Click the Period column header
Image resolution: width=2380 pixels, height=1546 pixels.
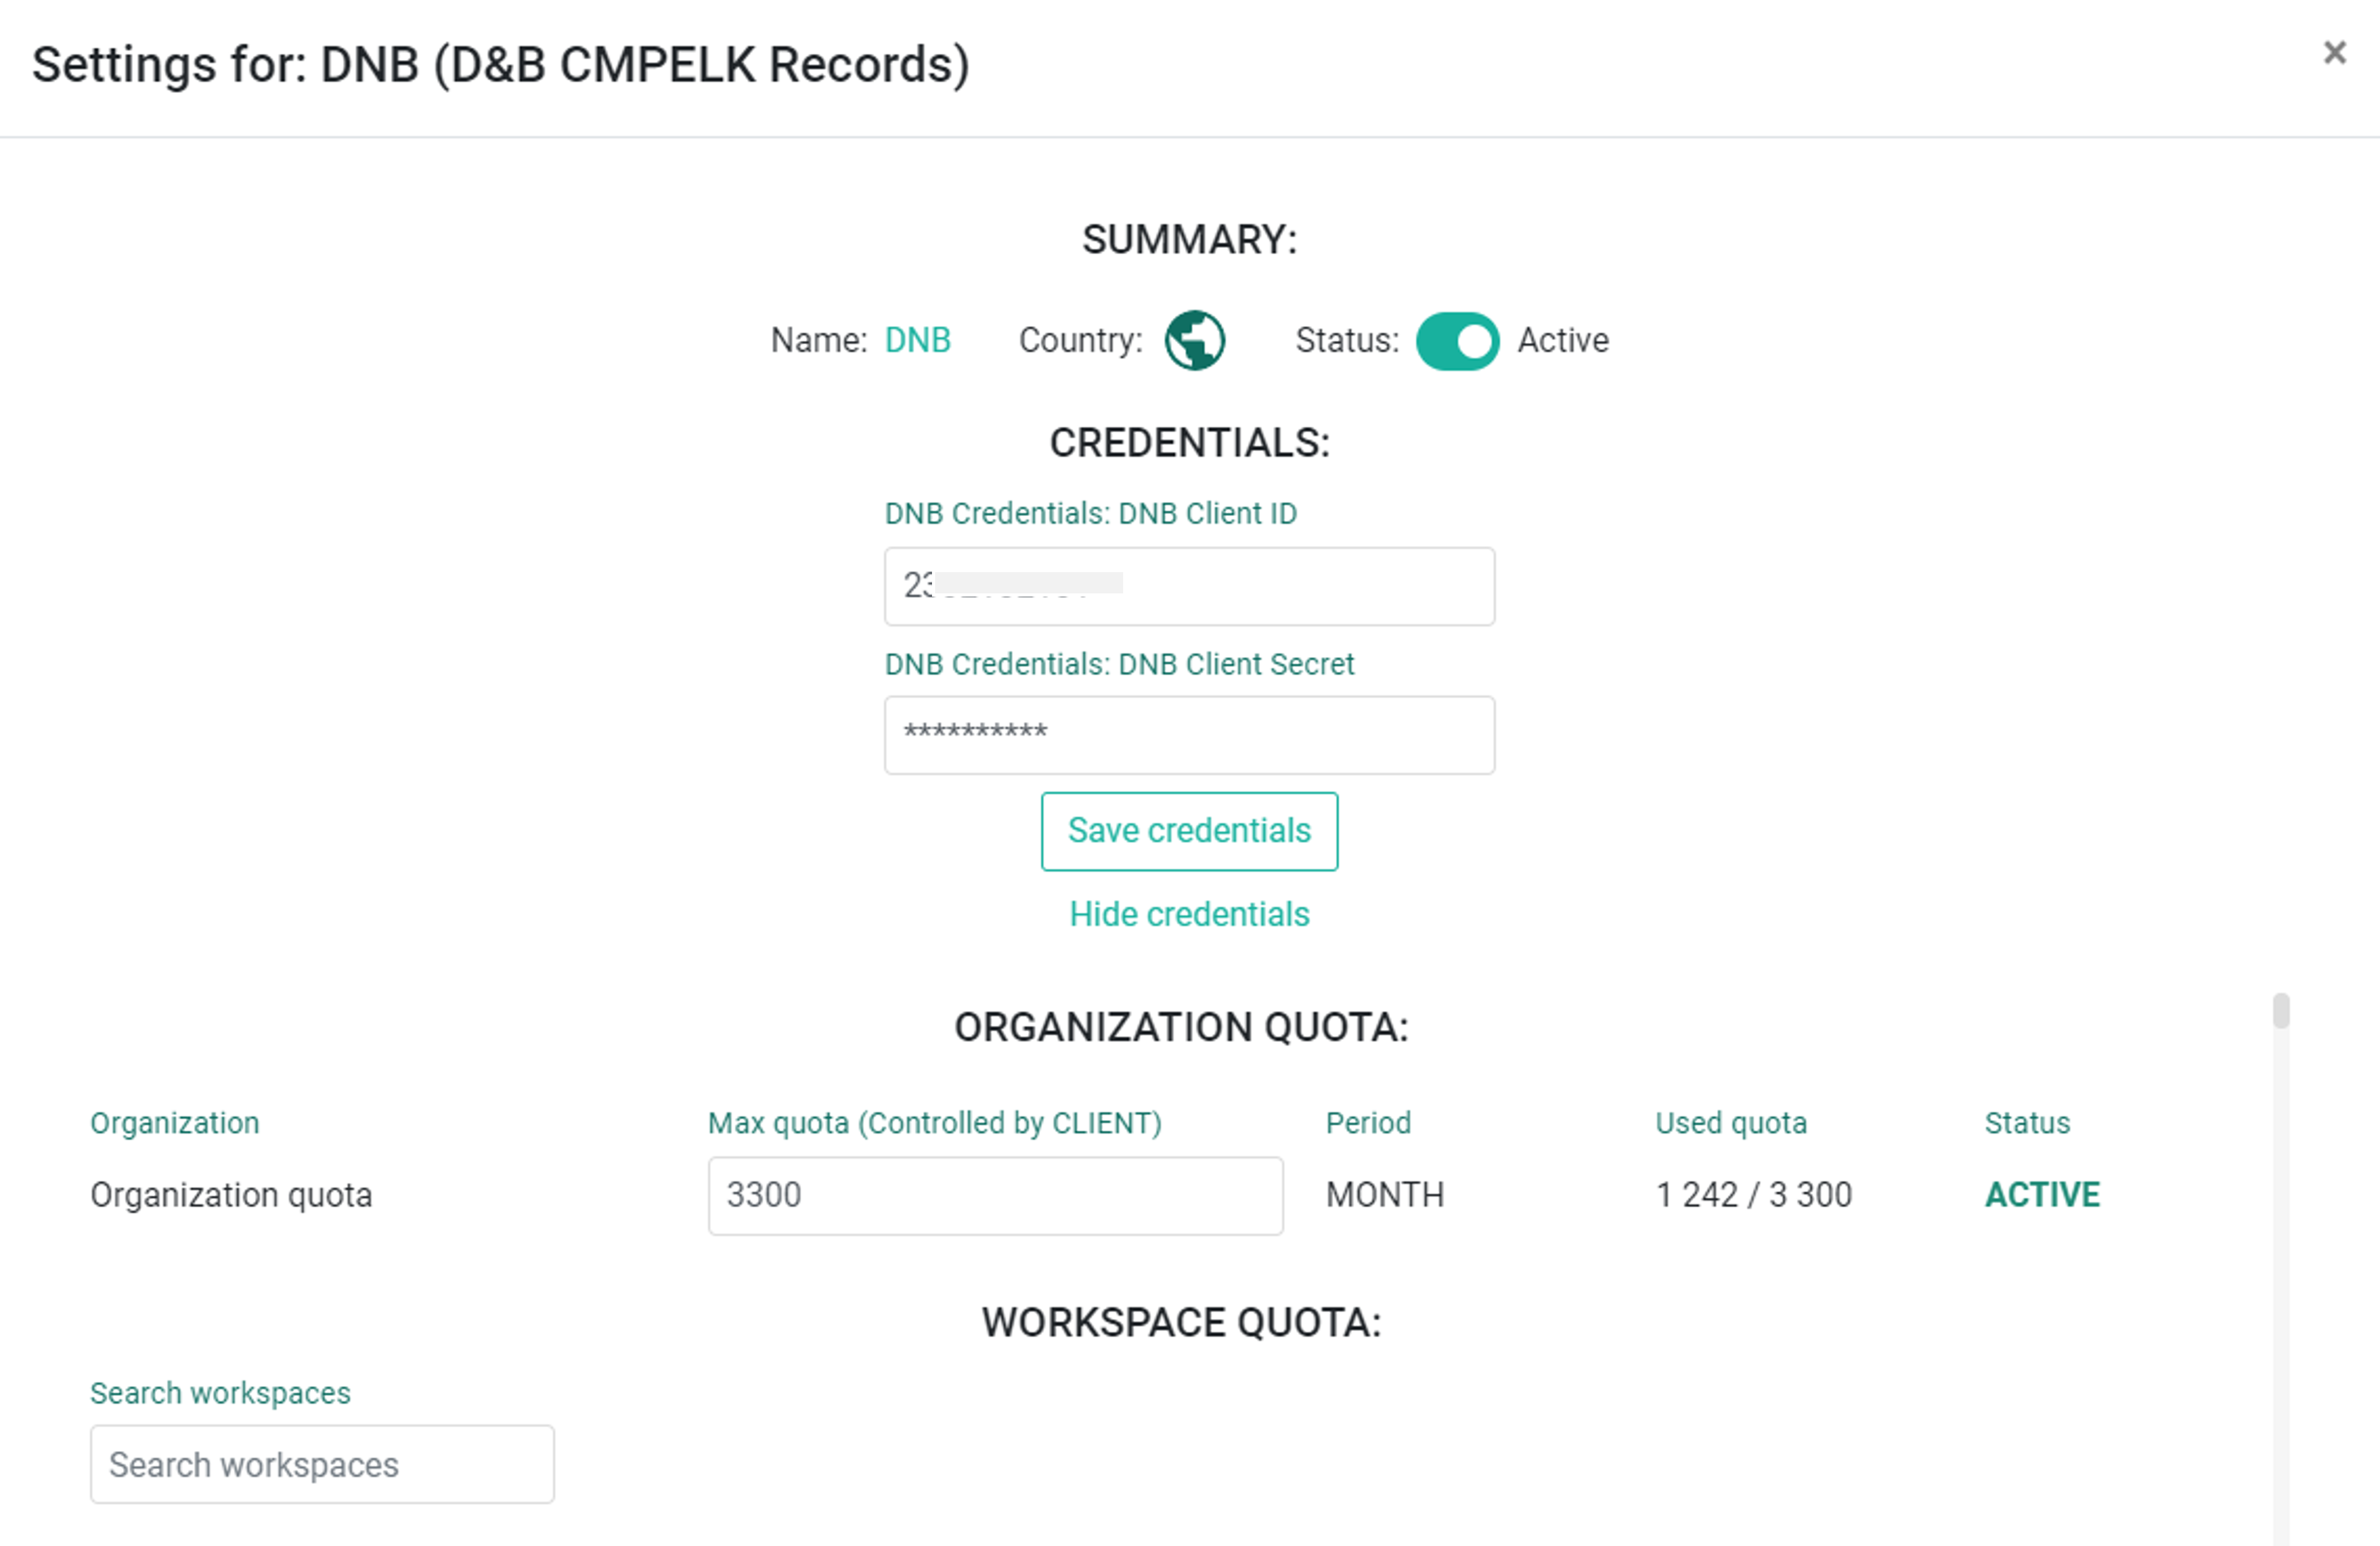[x=1368, y=1123]
